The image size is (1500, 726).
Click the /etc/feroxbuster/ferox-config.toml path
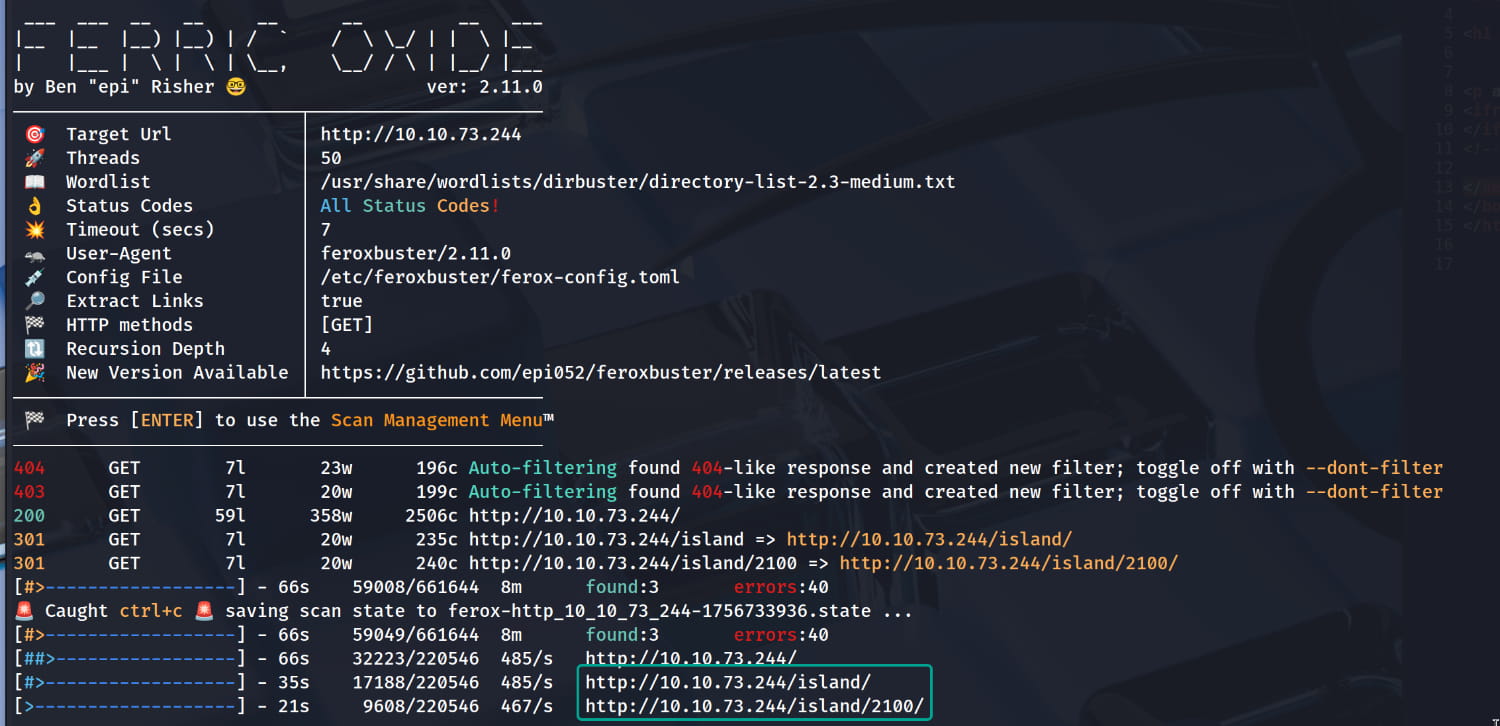[499, 277]
